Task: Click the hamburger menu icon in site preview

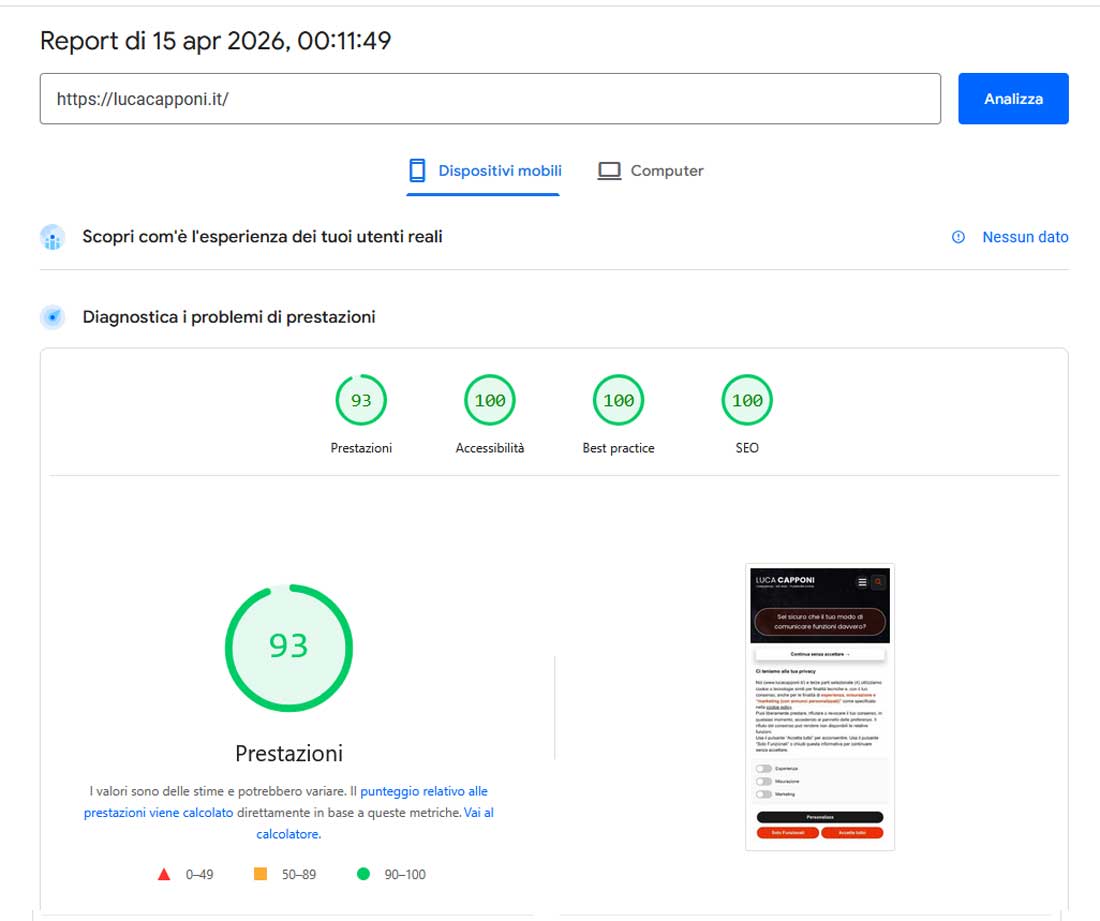Action: 862,582
